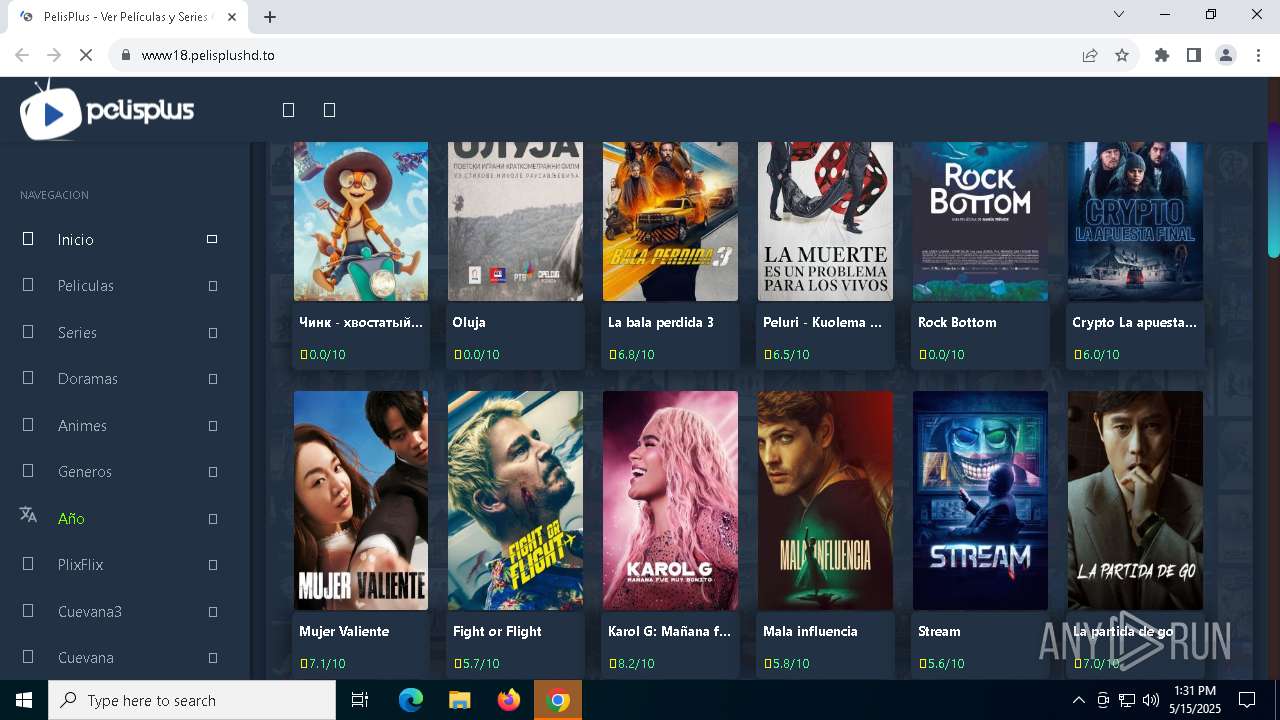Stop loading the page

pos(86,55)
